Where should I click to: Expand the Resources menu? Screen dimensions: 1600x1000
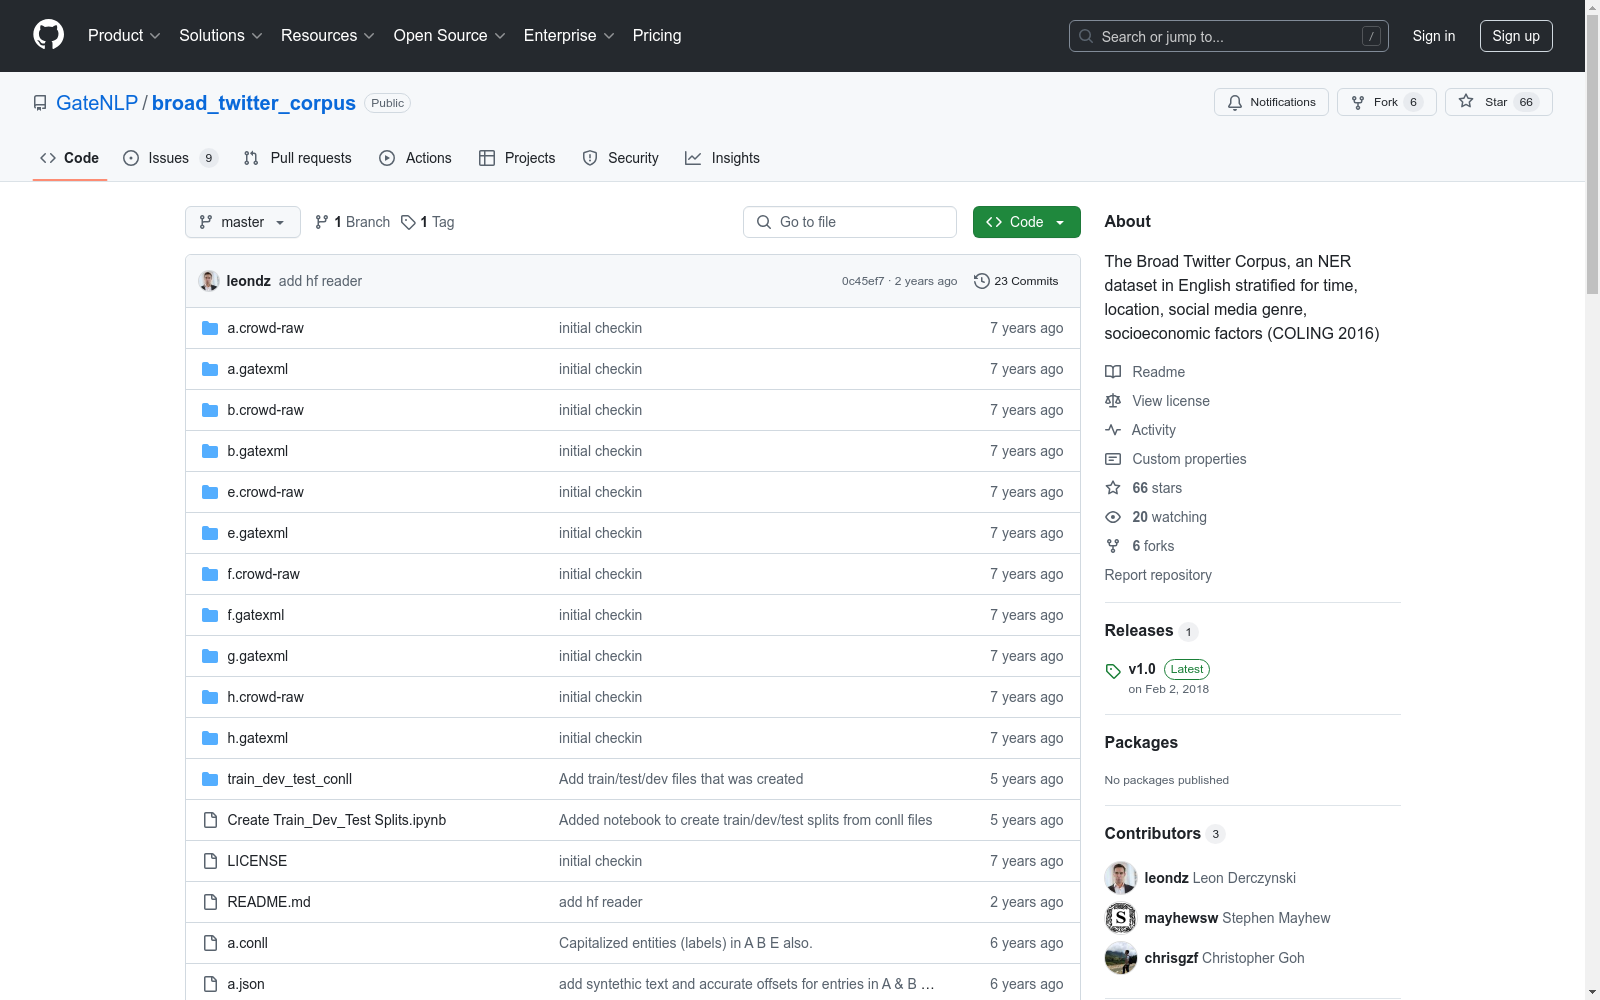point(328,36)
